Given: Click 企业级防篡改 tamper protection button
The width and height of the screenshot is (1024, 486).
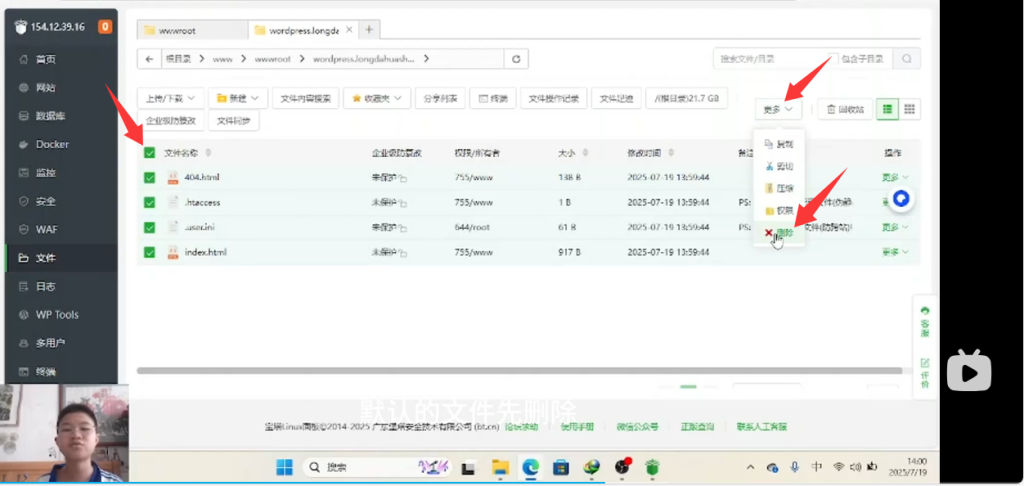Looking at the screenshot, I should [171, 121].
